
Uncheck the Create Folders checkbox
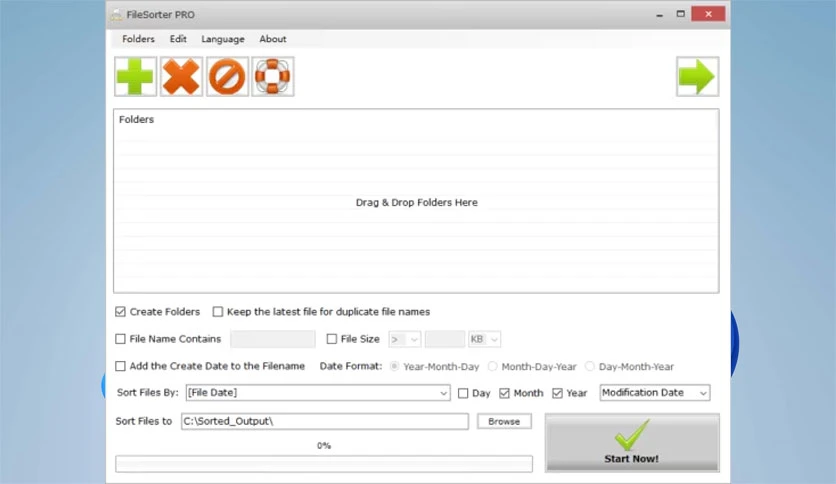[x=120, y=312]
